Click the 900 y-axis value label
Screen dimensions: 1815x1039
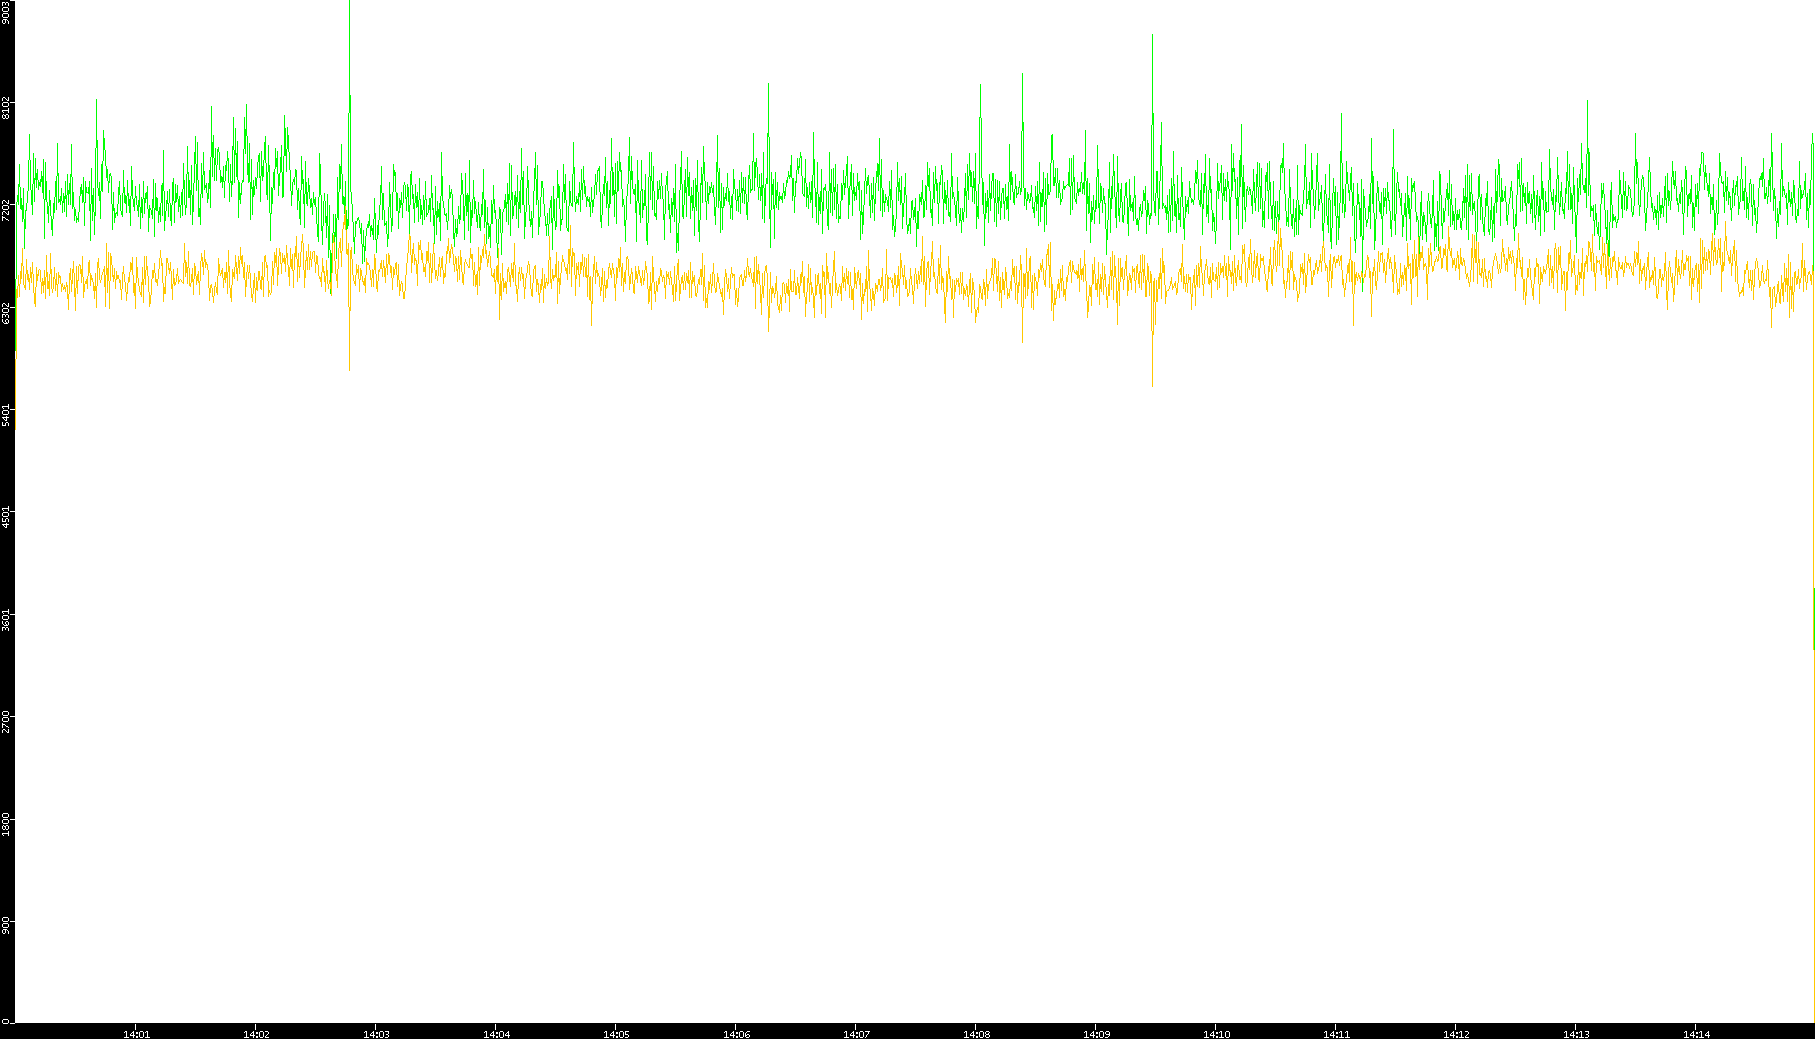pyautogui.click(x=7, y=925)
